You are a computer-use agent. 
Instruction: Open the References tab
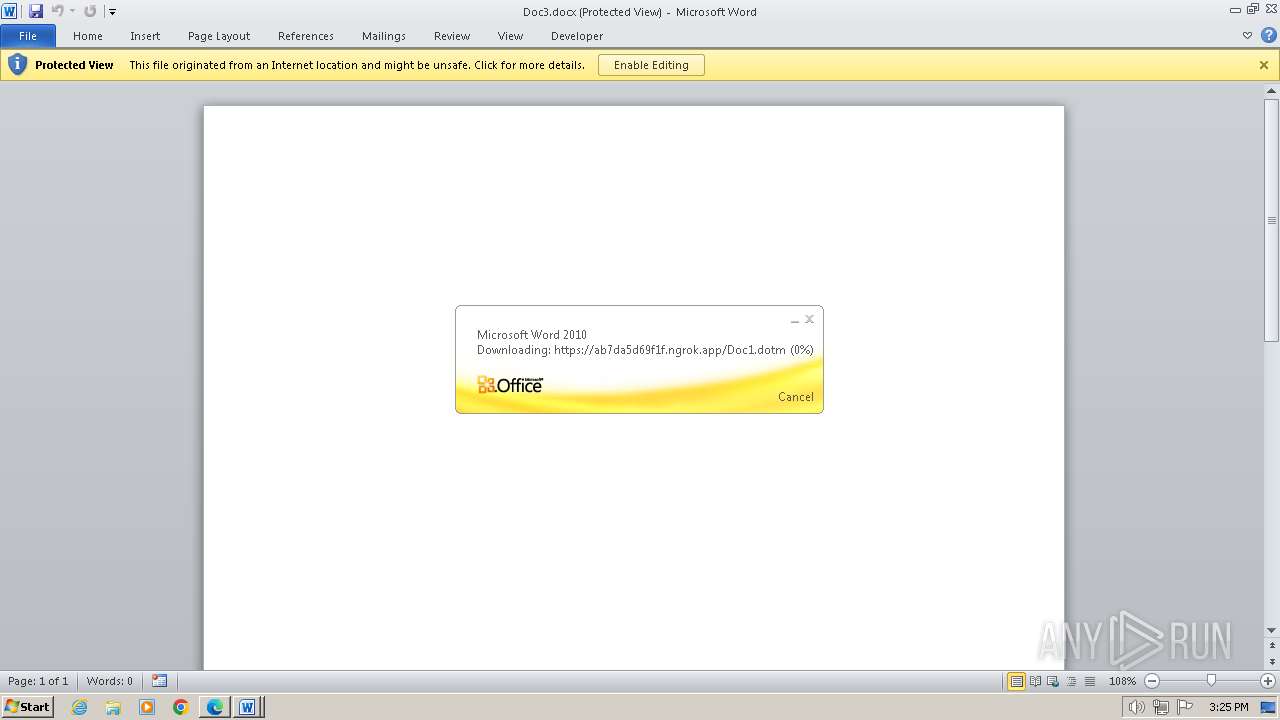coord(306,36)
